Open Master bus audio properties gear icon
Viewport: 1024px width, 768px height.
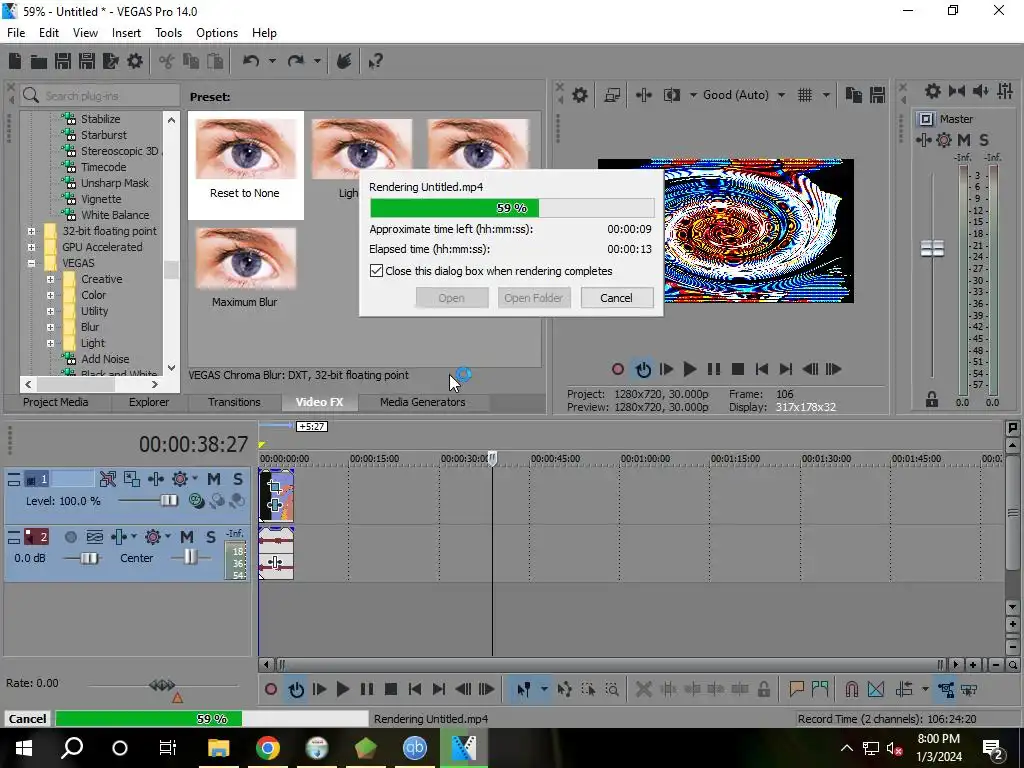click(x=933, y=91)
